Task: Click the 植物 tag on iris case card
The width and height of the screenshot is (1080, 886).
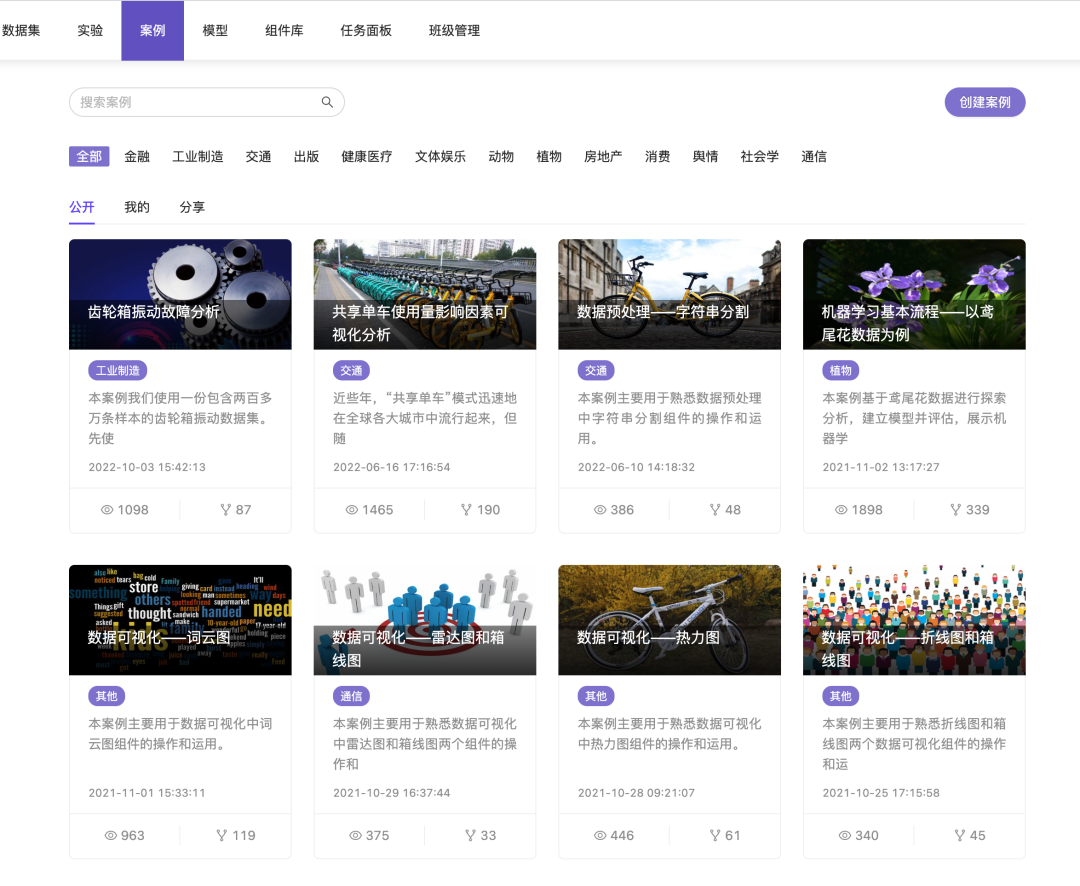Action: pos(840,370)
